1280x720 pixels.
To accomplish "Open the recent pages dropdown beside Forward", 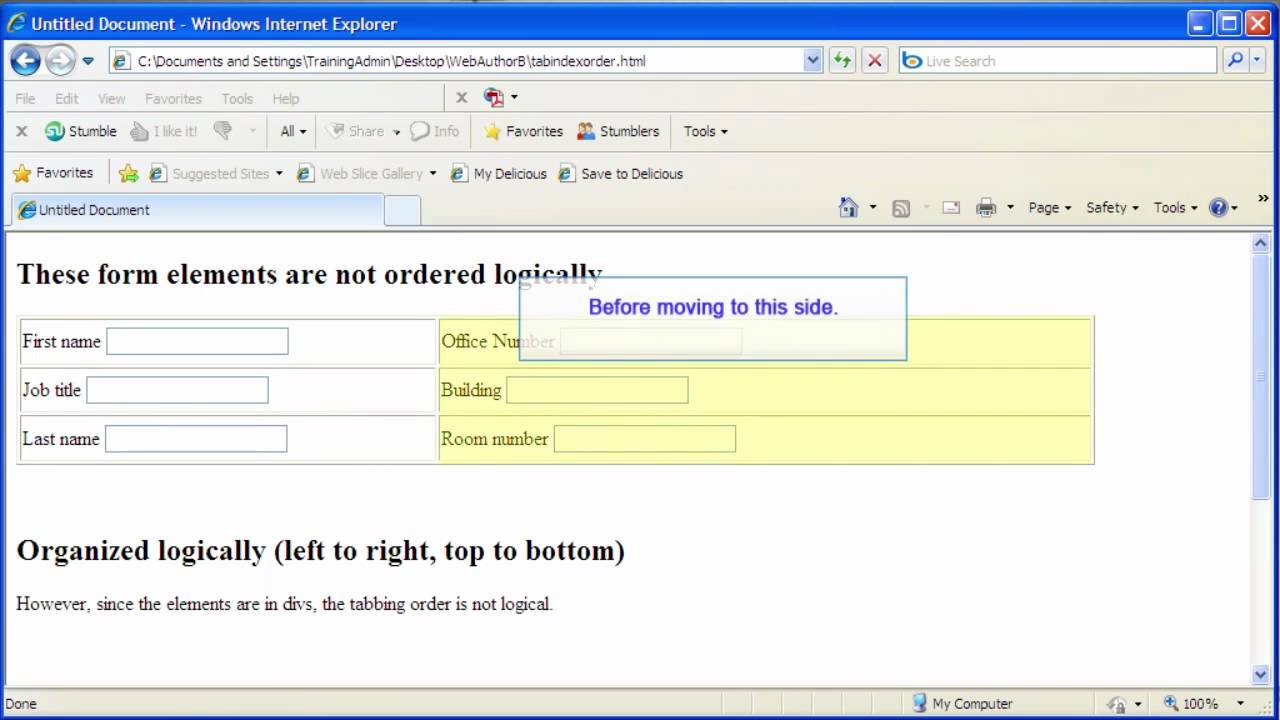I will (x=88, y=61).
